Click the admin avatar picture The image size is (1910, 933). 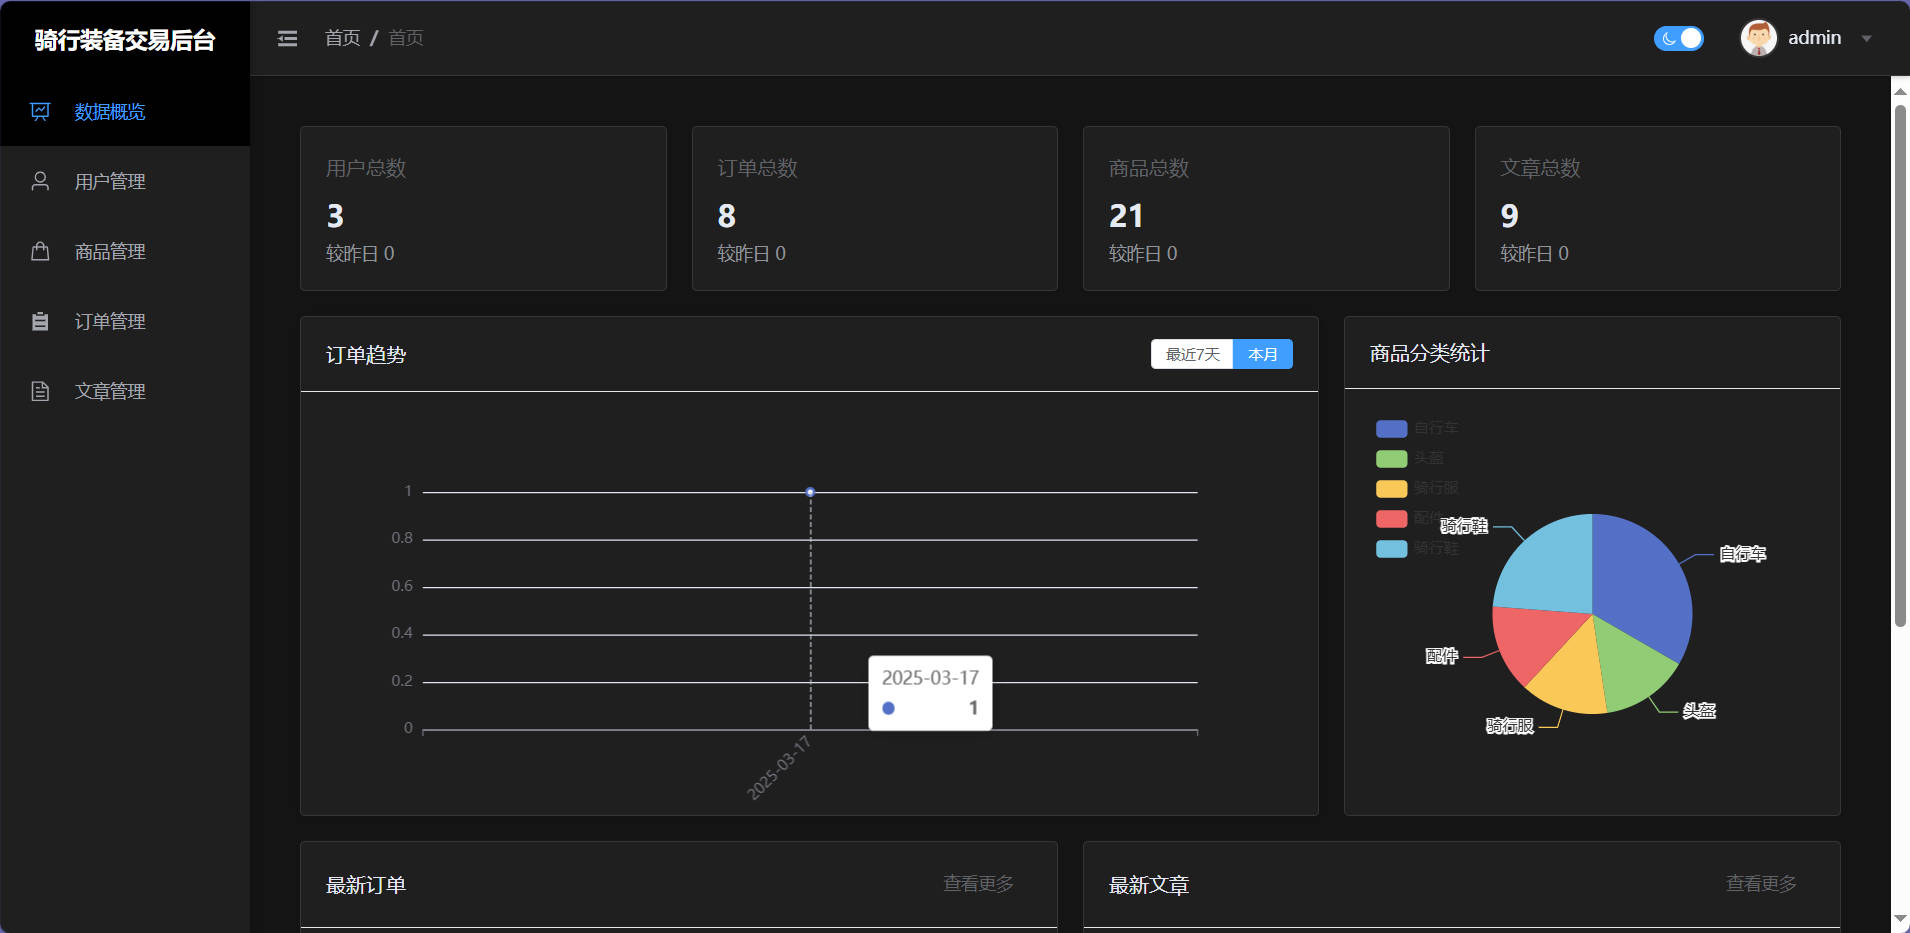(x=1758, y=38)
